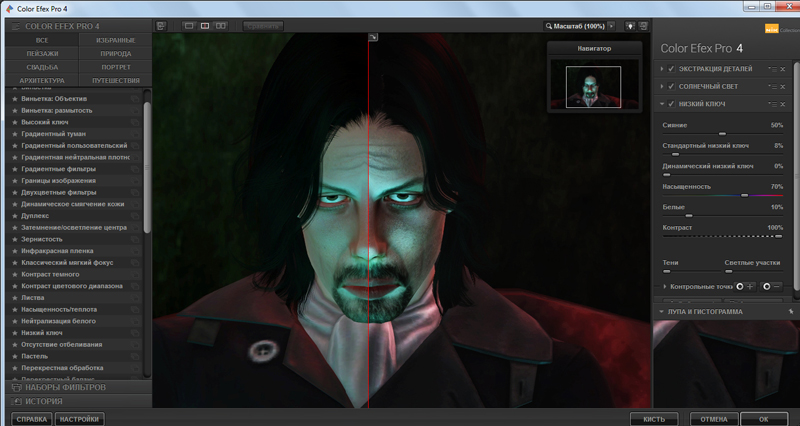Adjust the Сияние slider handle
Image resolution: width=800 pixels, height=426 pixels.
[x=722, y=134]
